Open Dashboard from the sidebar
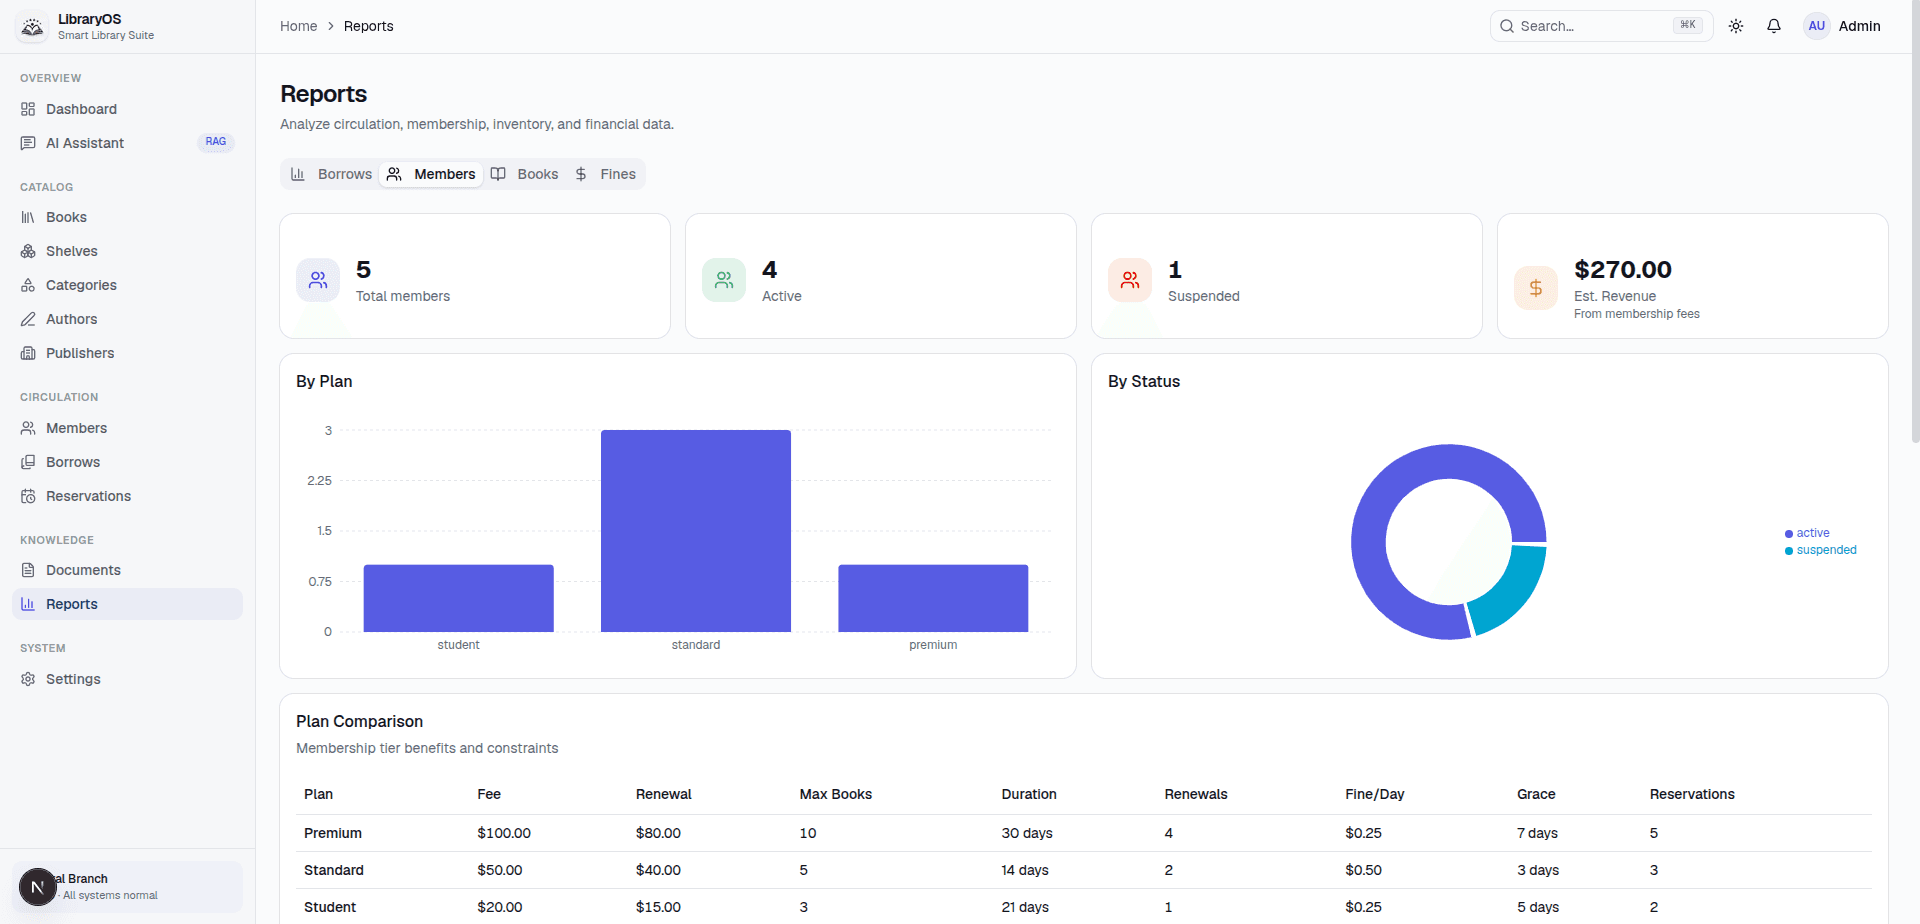Screen dimensions: 1920x924 point(127,109)
